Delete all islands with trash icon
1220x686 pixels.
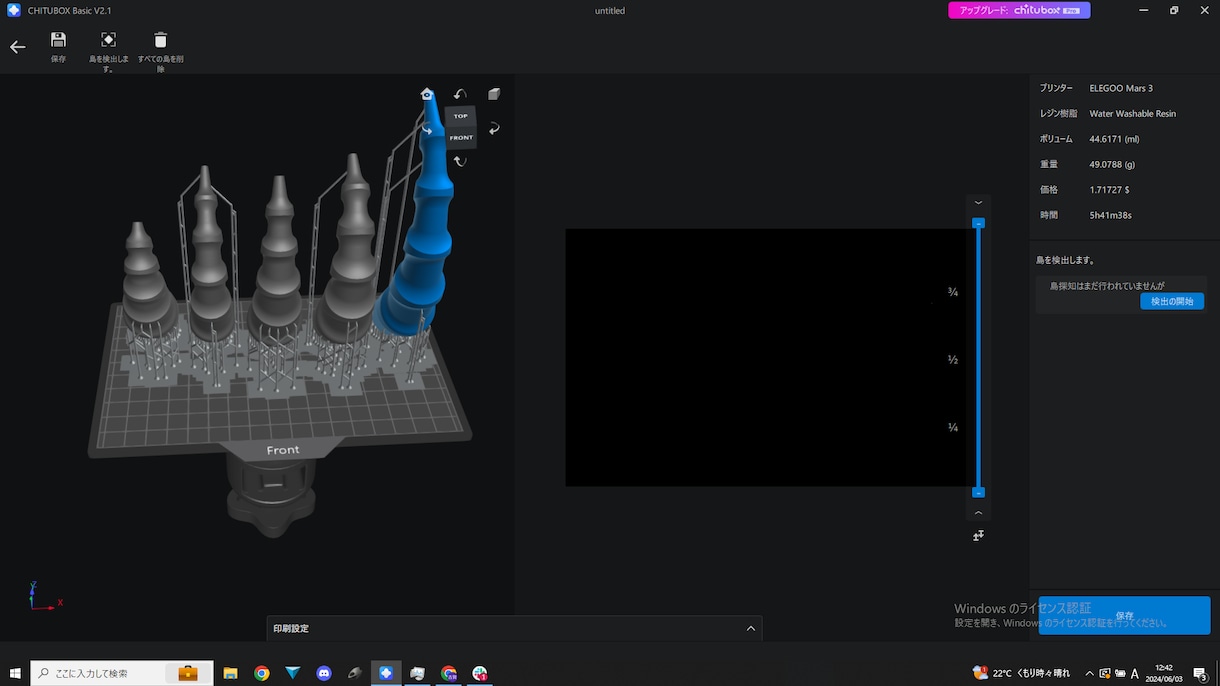pos(160,51)
